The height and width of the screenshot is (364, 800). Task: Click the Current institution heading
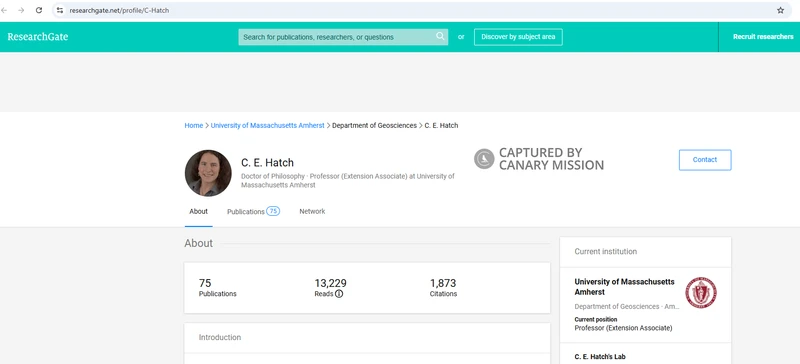tap(606, 252)
